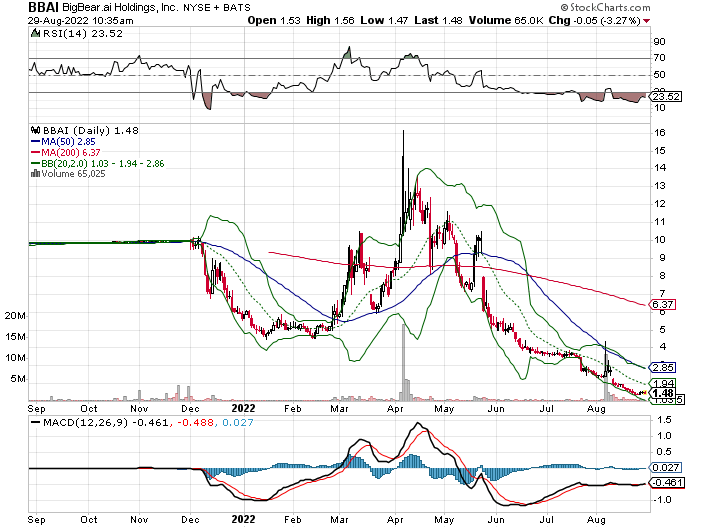Click the 29-Aug-2022 10:35am date stamp

point(80,21)
